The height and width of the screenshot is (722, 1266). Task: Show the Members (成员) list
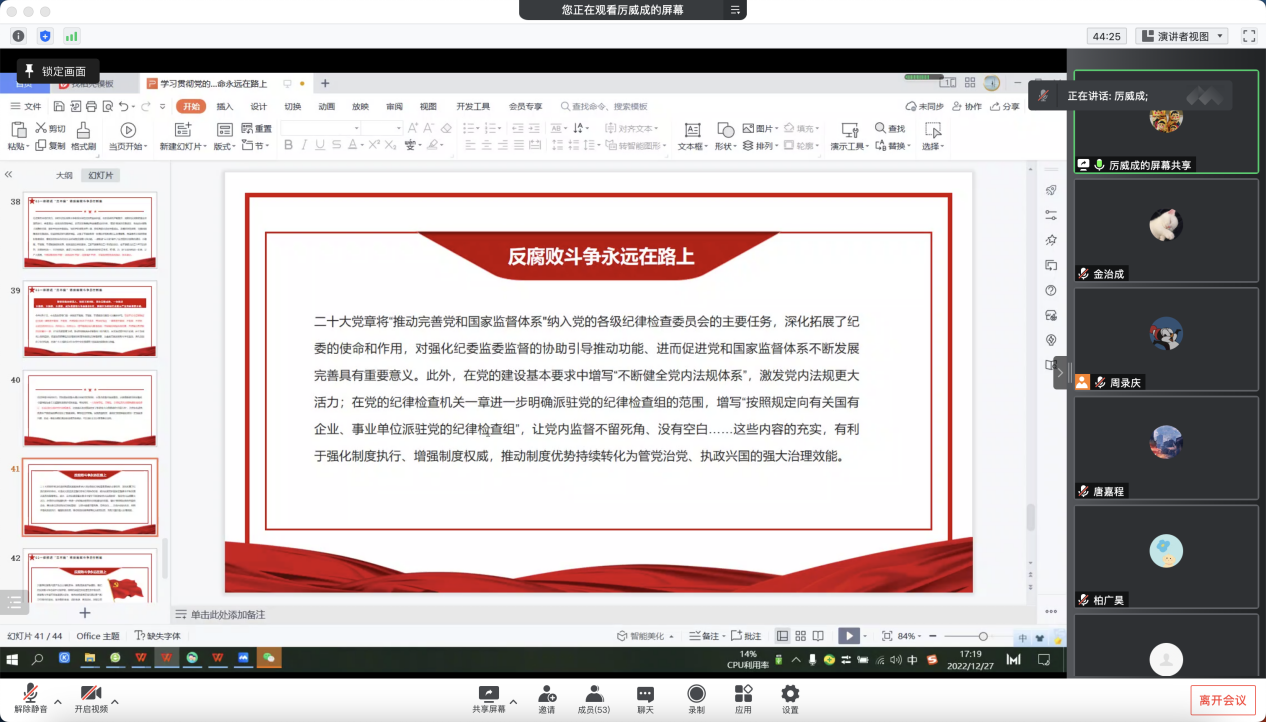[x=594, y=695]
